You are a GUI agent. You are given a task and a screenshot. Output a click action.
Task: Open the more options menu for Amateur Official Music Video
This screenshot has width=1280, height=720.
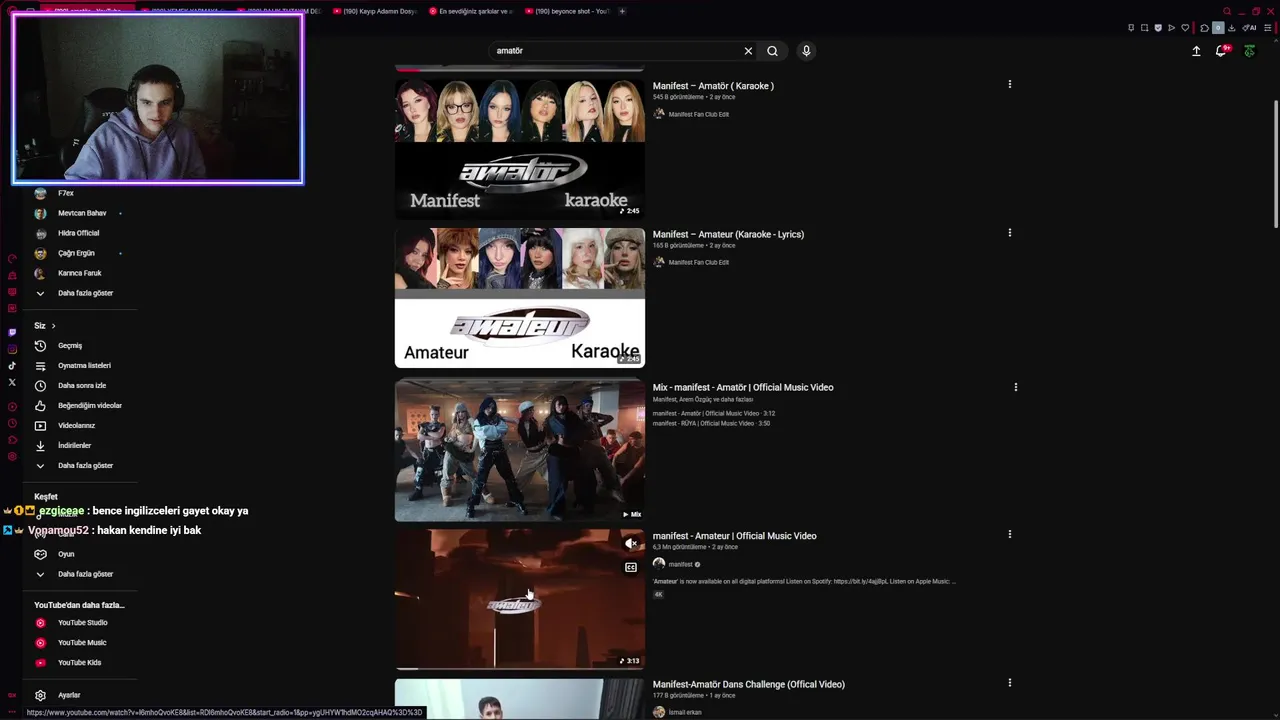(1010, 535)
